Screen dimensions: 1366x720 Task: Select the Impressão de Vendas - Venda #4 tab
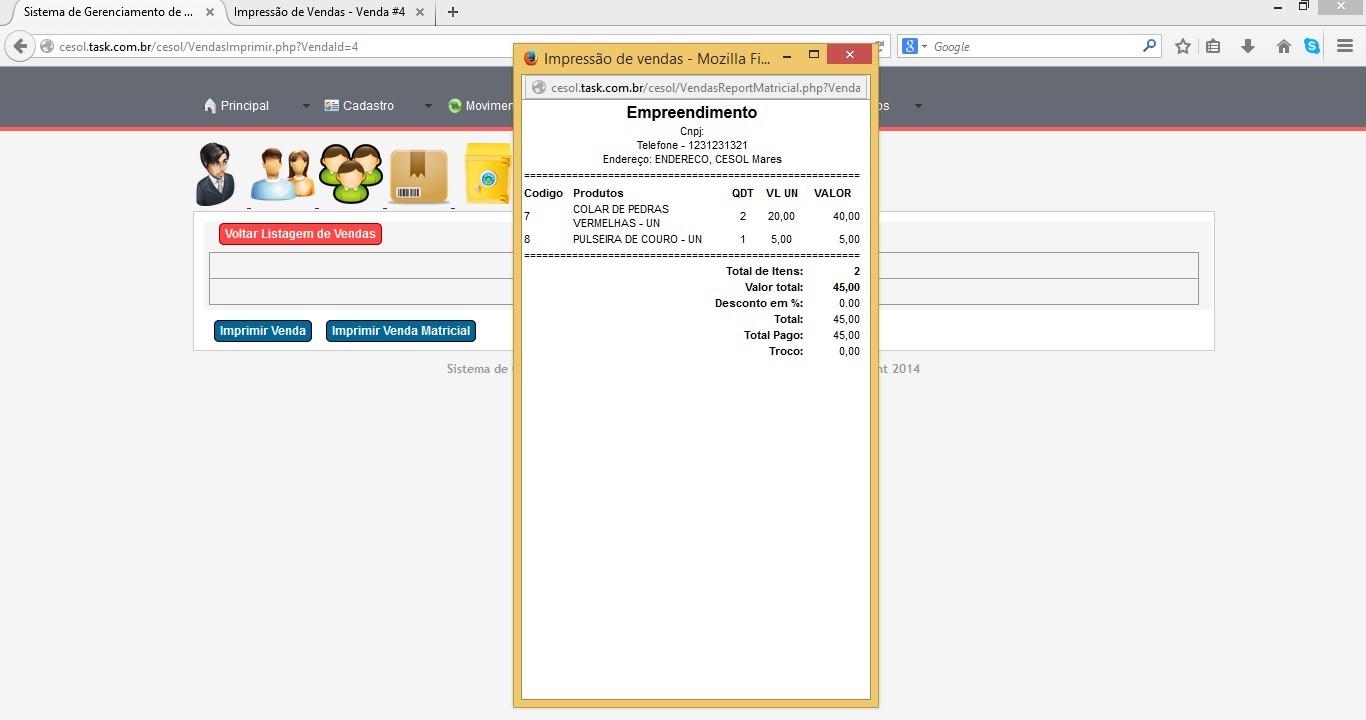coord(318,12)
